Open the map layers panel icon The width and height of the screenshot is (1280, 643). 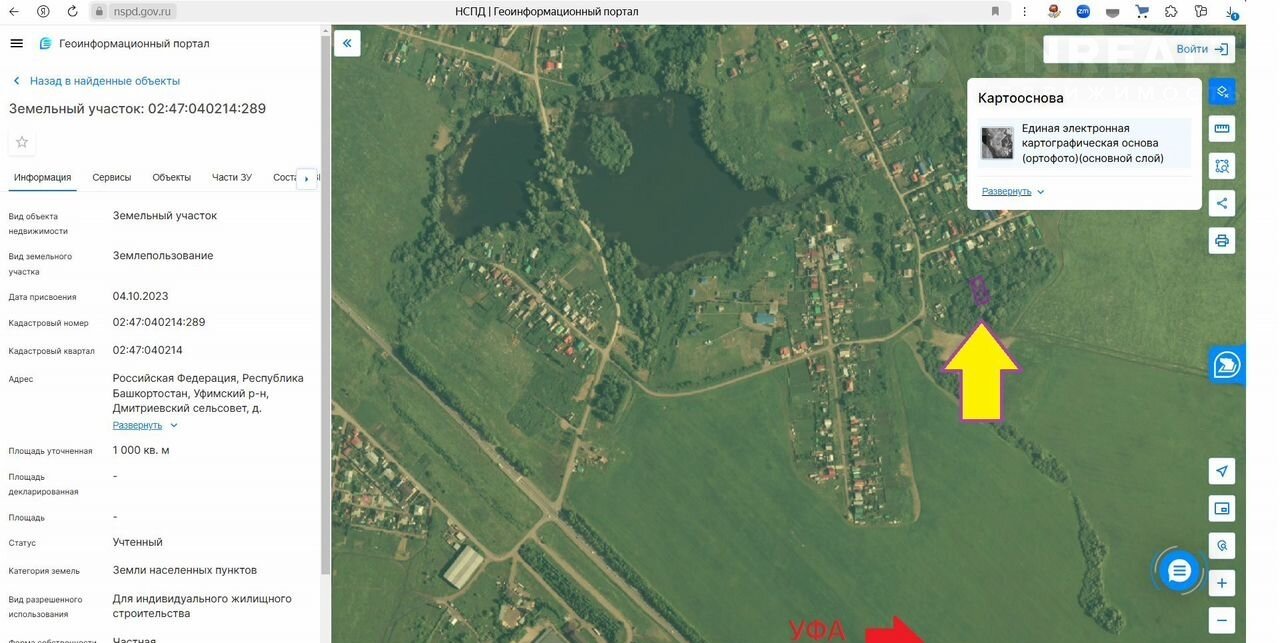(1221, 91)
